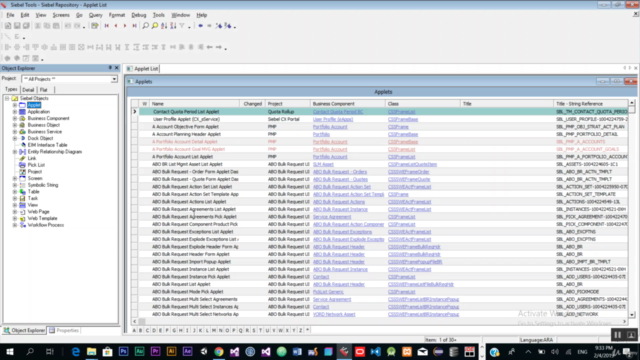Open Contact Quota Period BC link
The height and width of the screenshot is (360, 640).
pyautogui.click(x=338, y=112)
